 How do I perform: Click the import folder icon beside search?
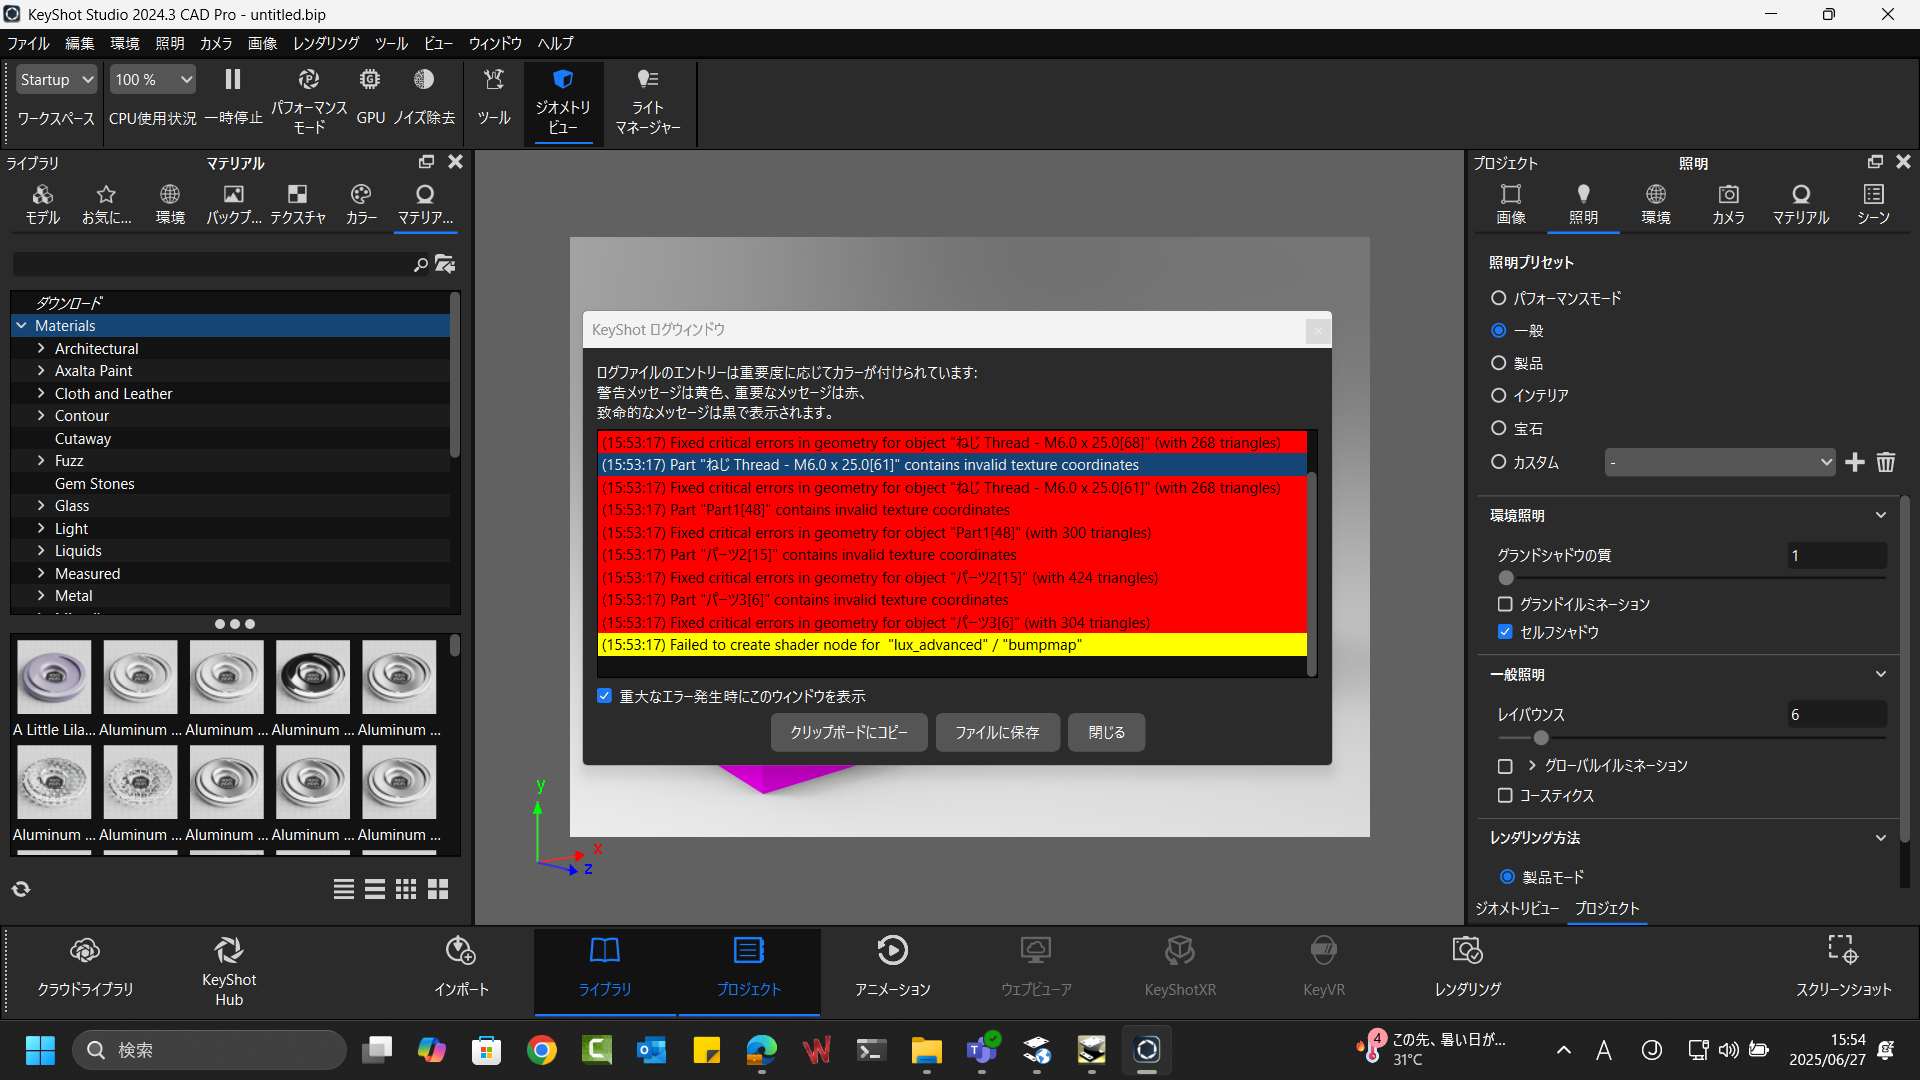point(445,264)
